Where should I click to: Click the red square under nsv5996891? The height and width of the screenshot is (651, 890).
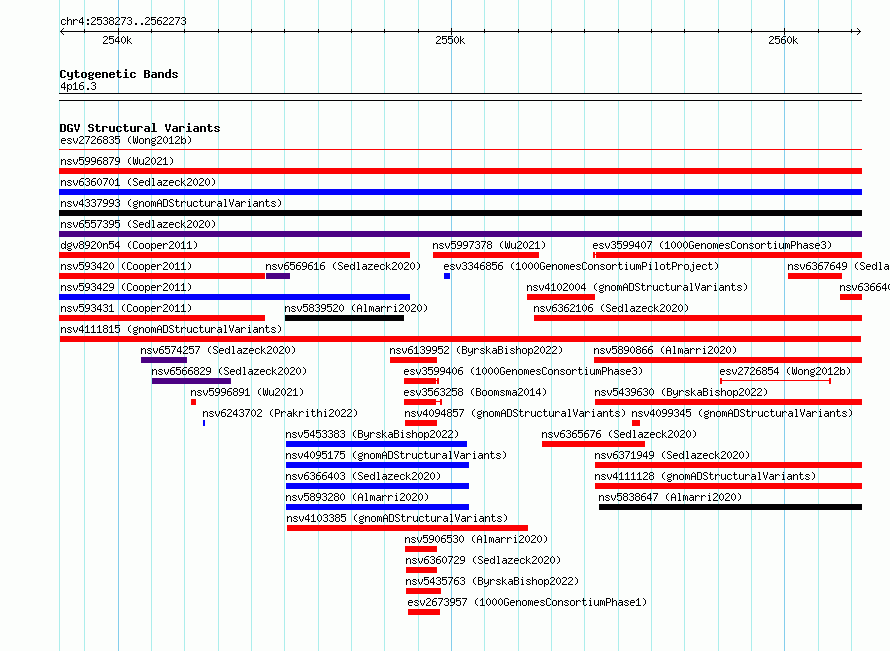(x=194, y=402)
